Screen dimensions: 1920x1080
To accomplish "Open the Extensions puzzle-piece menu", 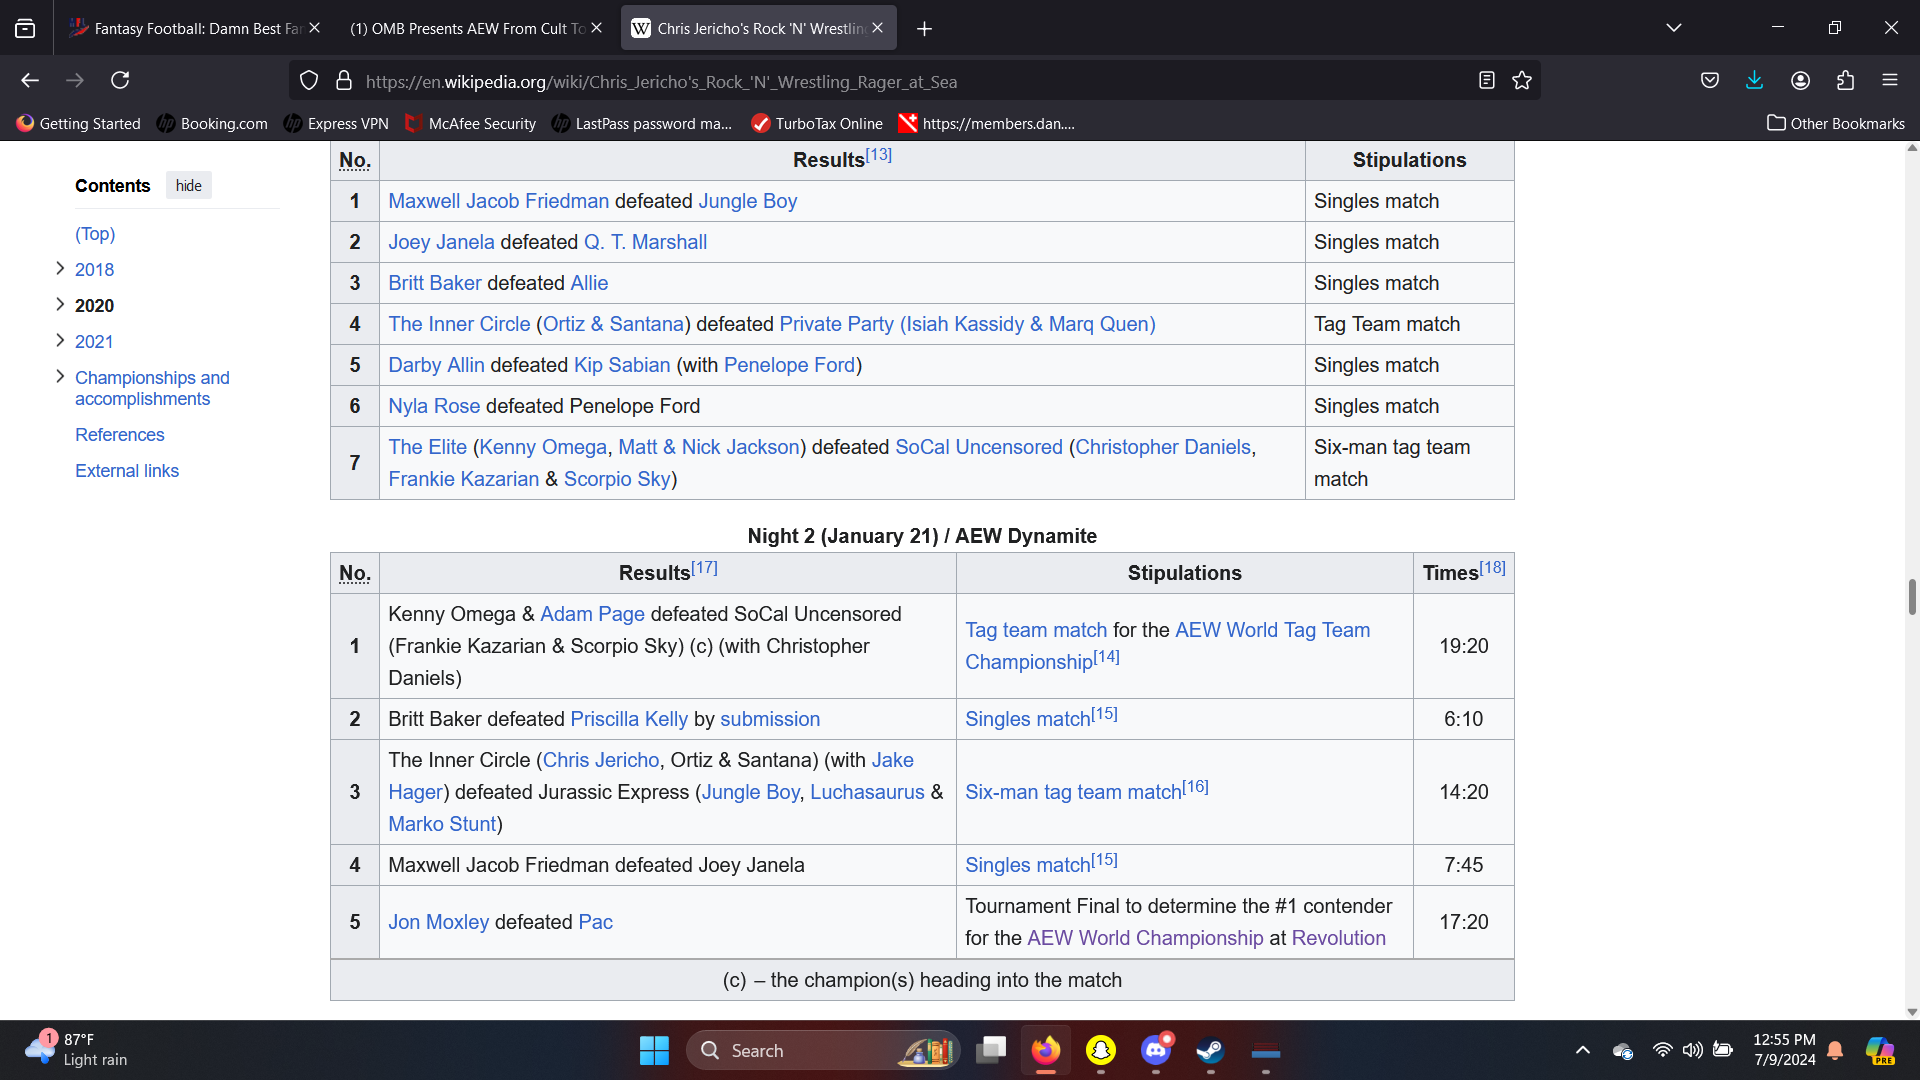I will (1845, 80).
